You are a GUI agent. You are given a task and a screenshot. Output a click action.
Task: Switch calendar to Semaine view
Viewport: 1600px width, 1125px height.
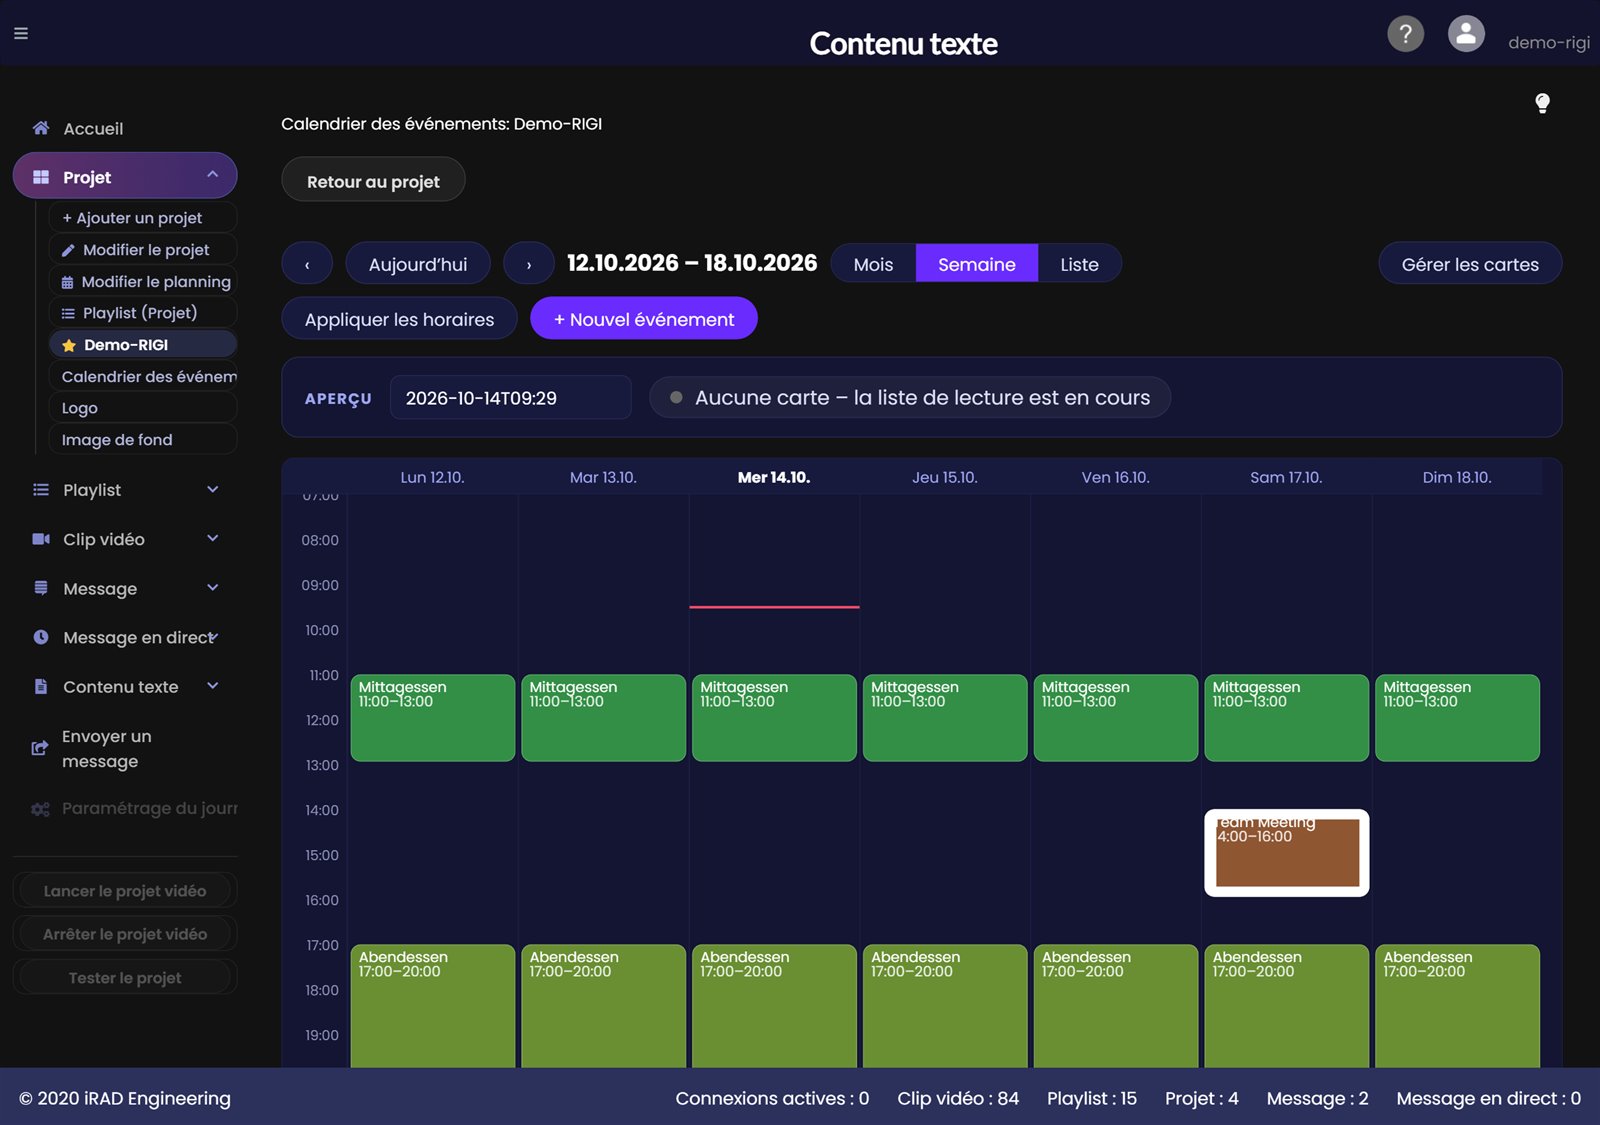(977, 264)
